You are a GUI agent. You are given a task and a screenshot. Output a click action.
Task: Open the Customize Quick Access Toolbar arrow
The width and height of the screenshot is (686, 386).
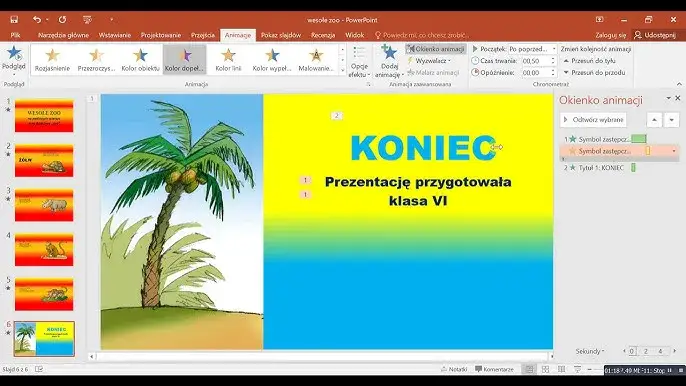click(x=112, y=20)
